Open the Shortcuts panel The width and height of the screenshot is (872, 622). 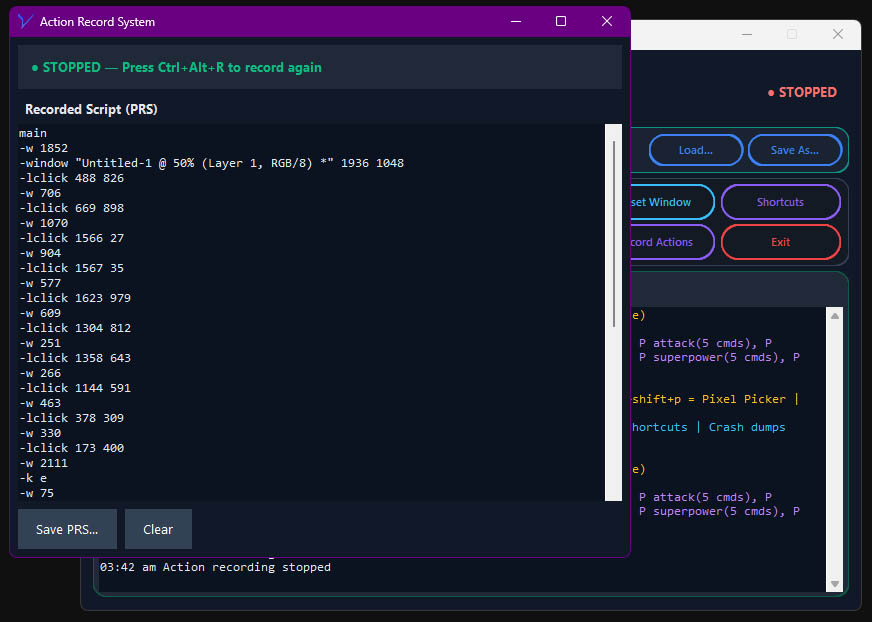pos(781,202)
